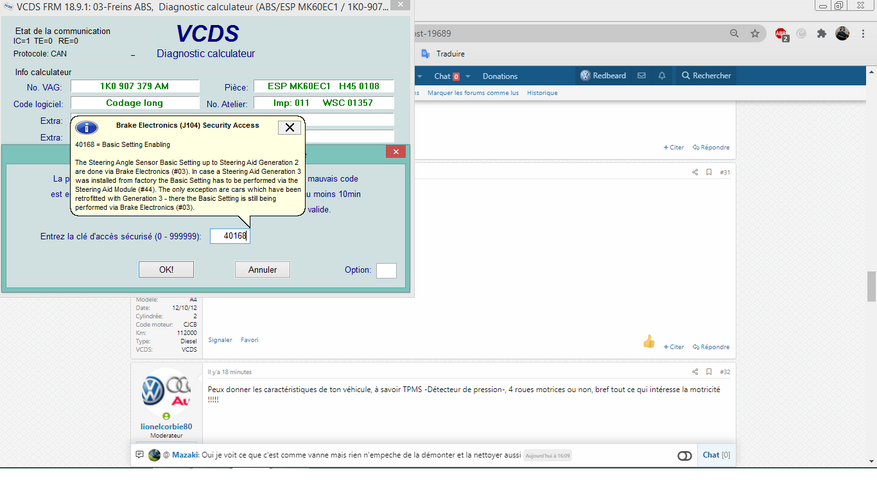877x480 pixels.
Task: Click the security access key field containing 40168
Action: (230, 236)
